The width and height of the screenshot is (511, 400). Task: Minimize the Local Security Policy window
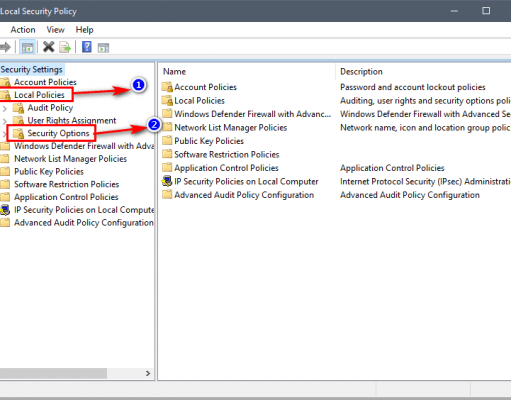454,11
